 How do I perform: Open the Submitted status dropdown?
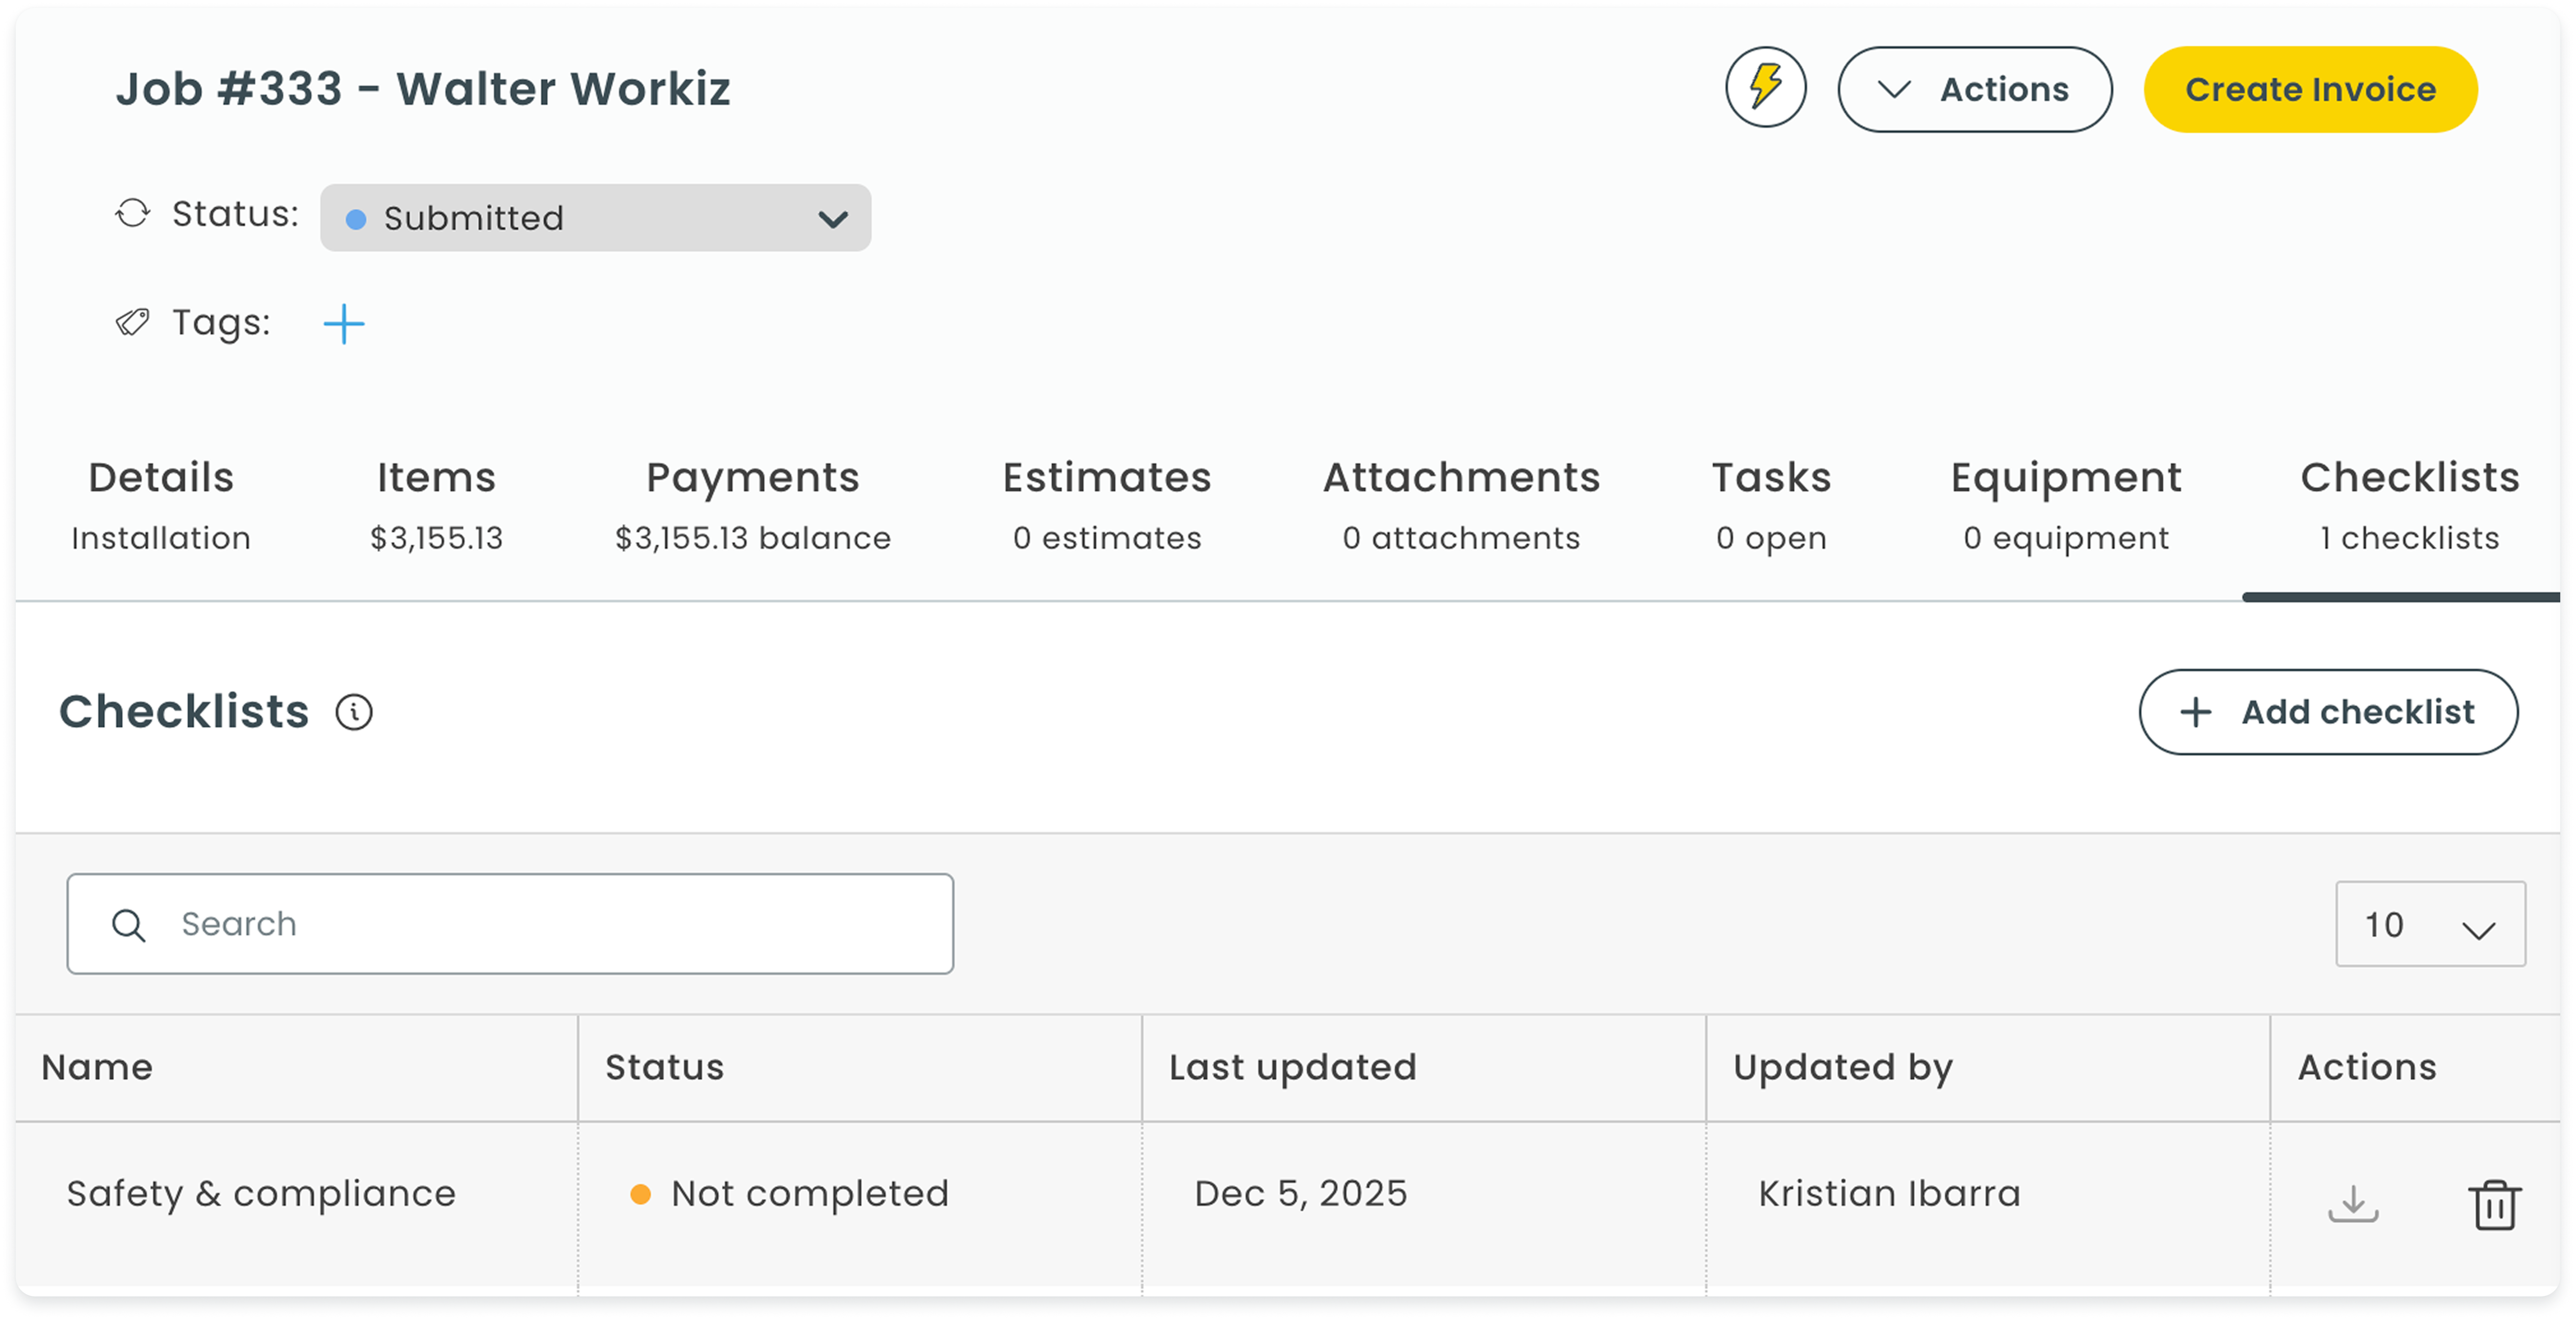click(595, 218)
